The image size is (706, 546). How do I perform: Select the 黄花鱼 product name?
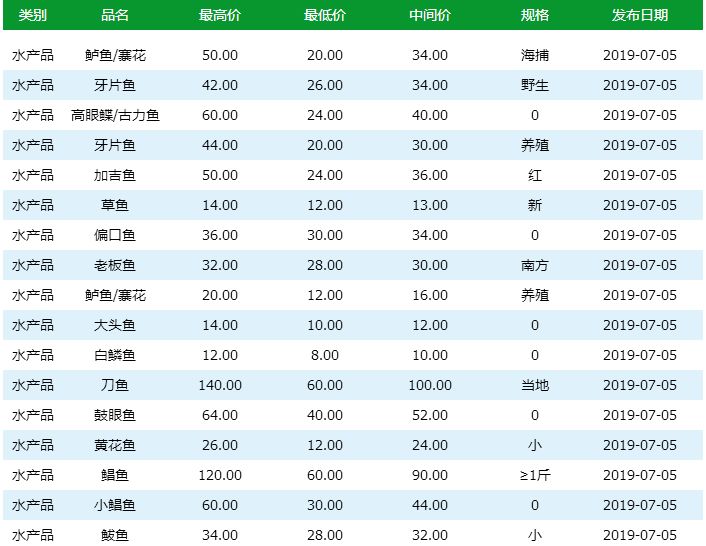(115, 445)
